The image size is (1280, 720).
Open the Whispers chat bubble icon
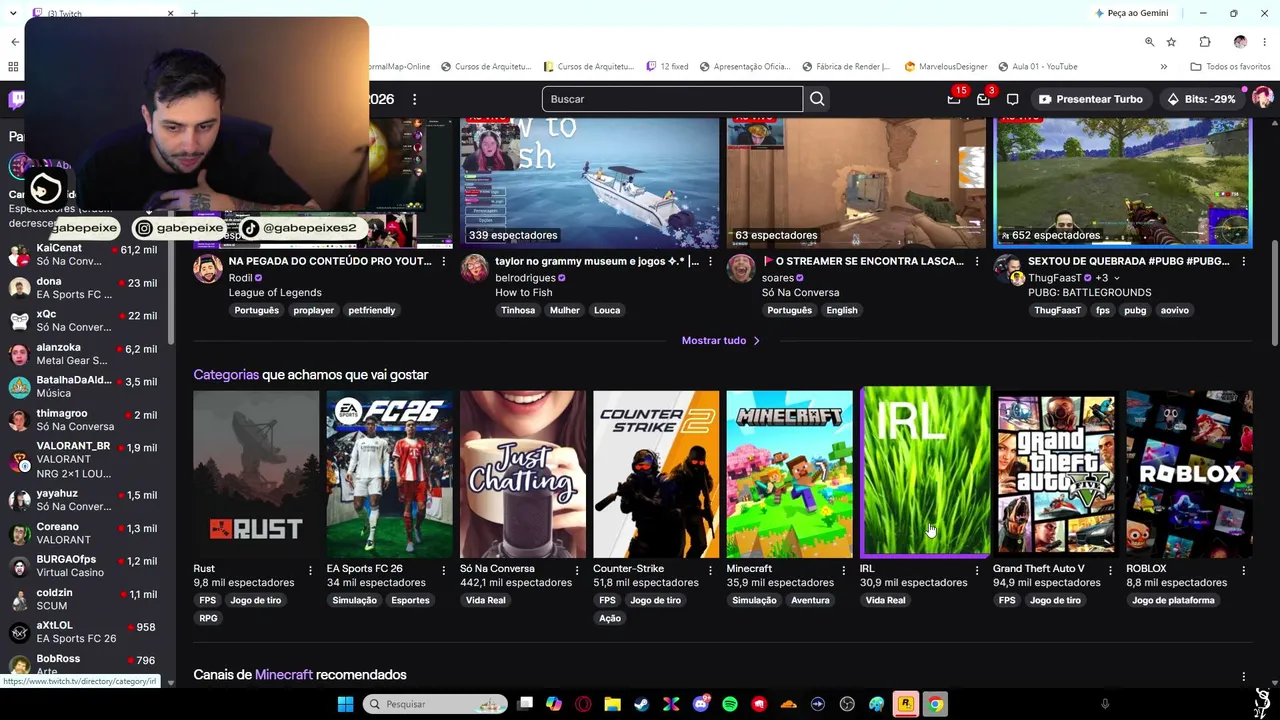1012,99
